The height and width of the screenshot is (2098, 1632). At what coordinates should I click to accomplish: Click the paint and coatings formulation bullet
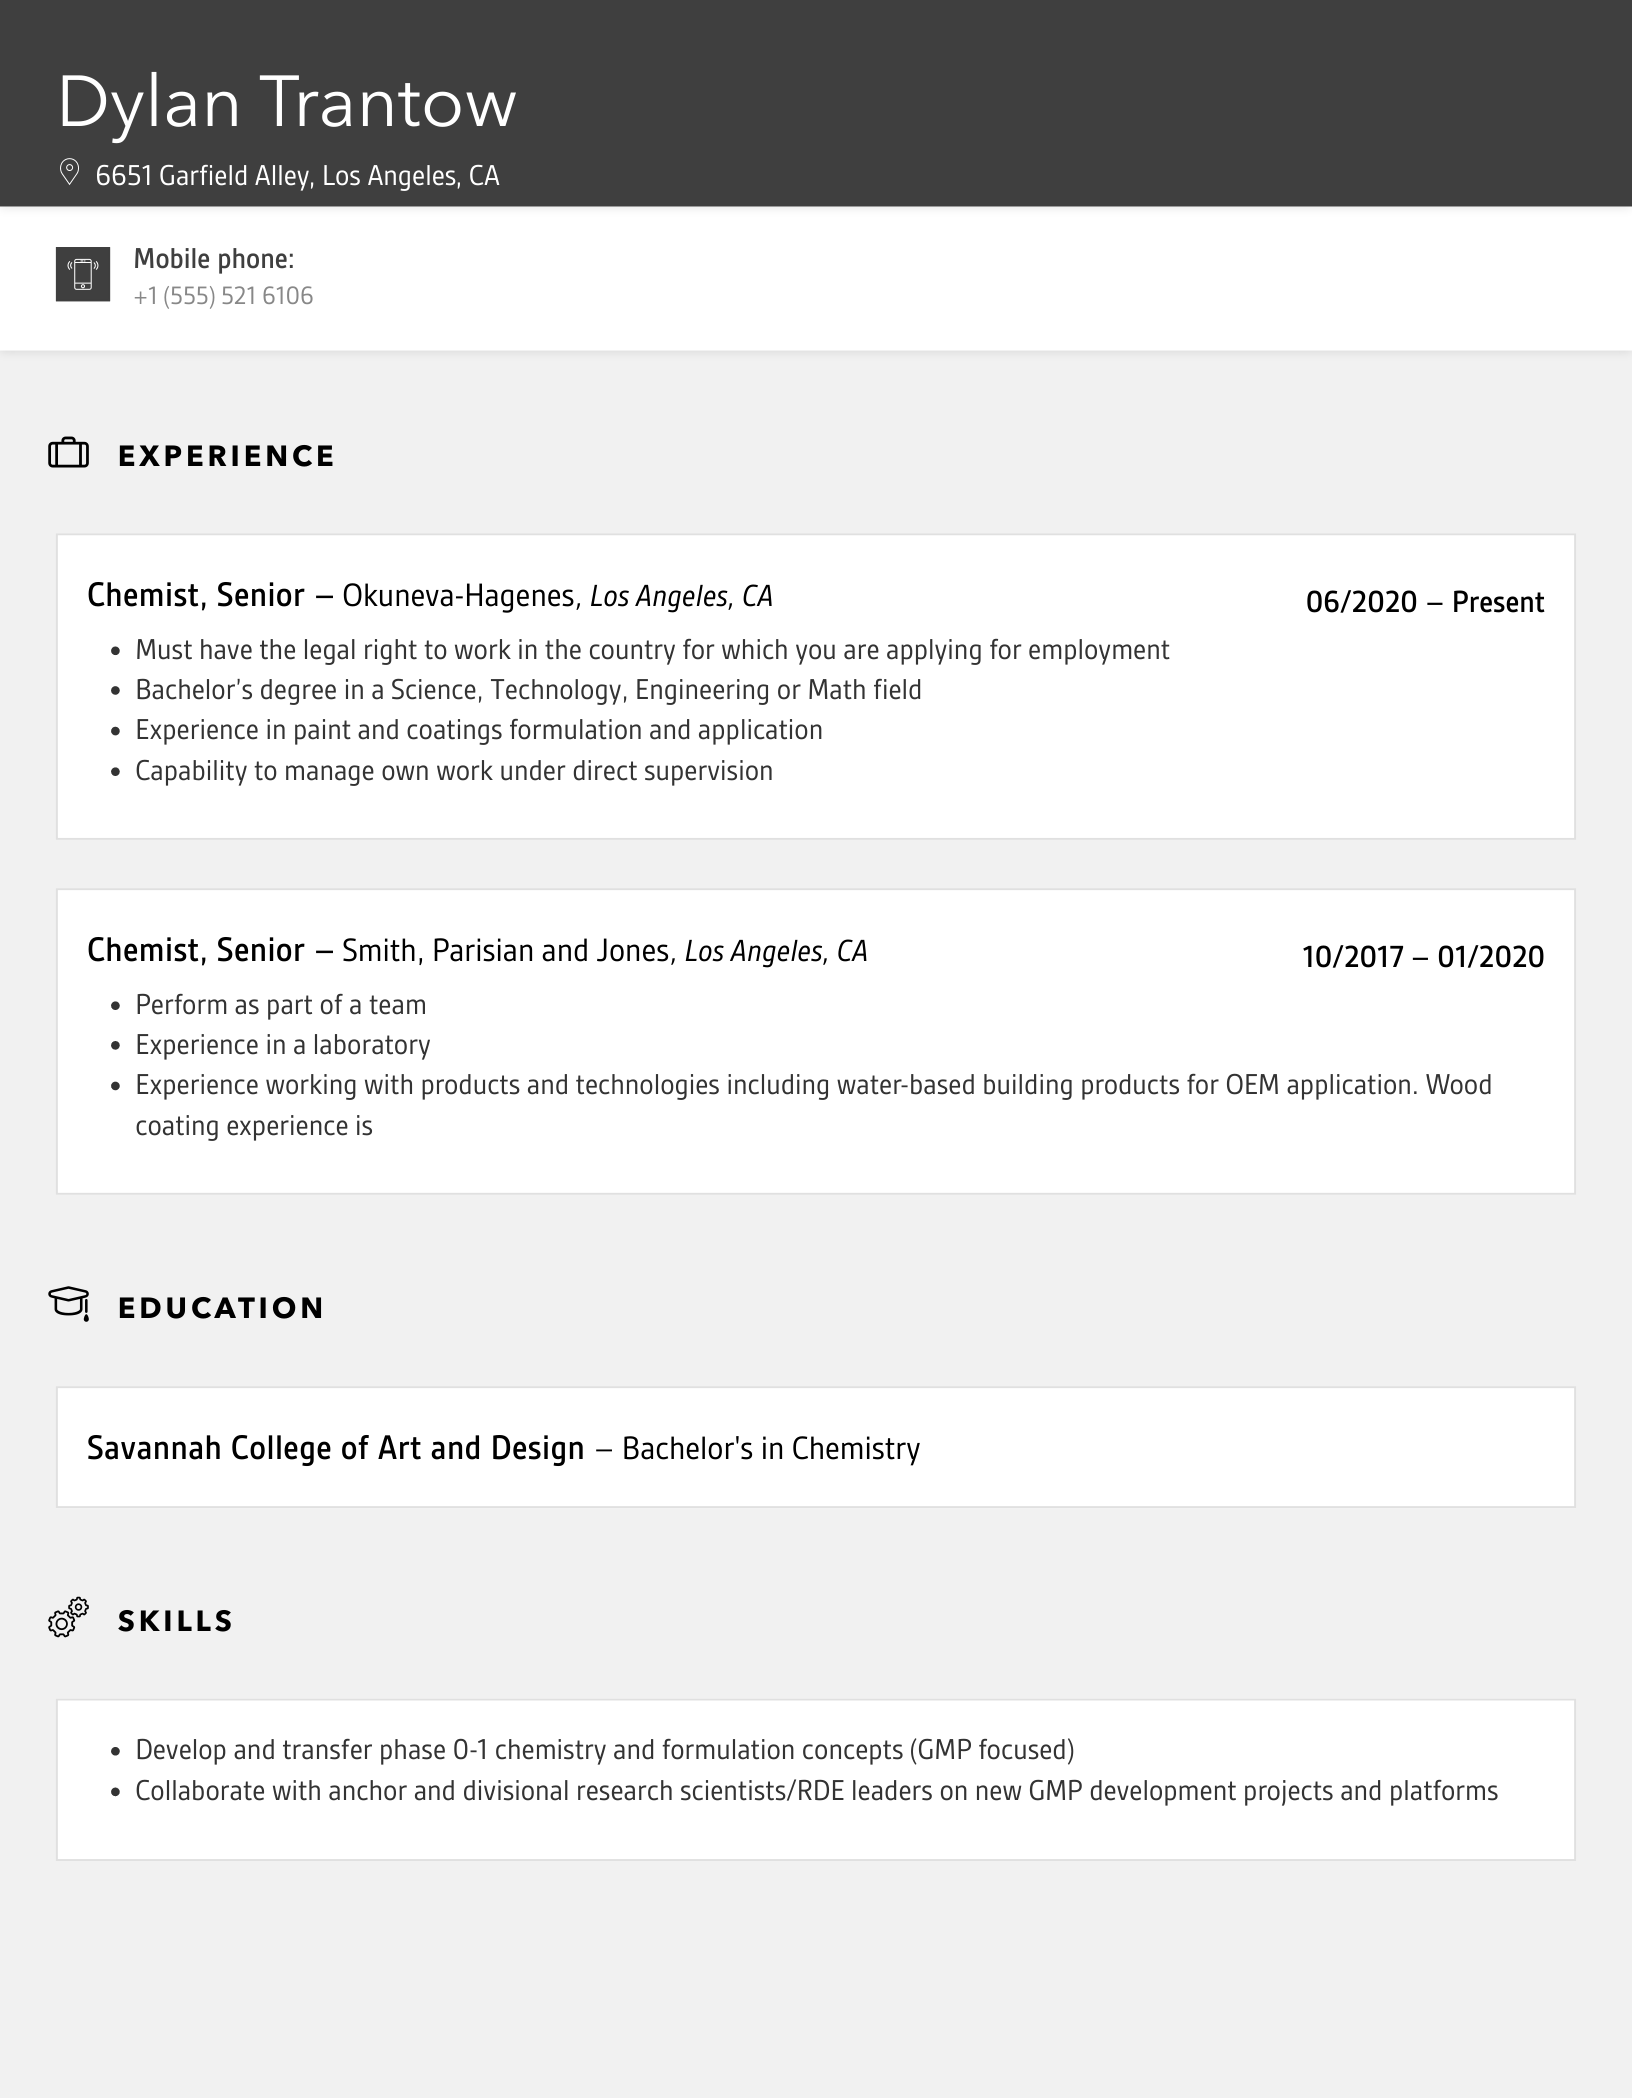click(x=478, y=730)
